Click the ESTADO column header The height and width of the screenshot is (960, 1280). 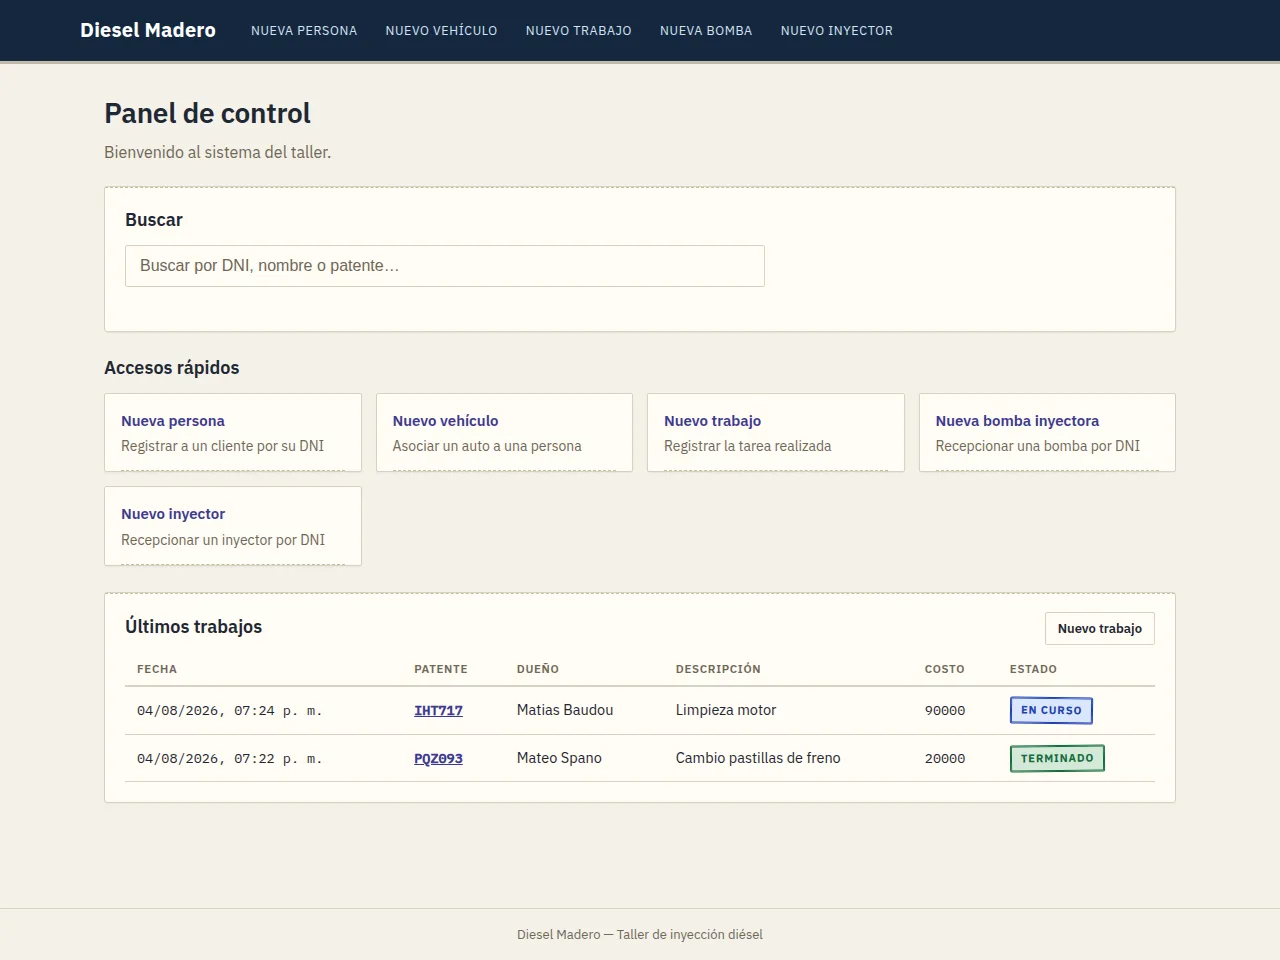click(1033, 669)
